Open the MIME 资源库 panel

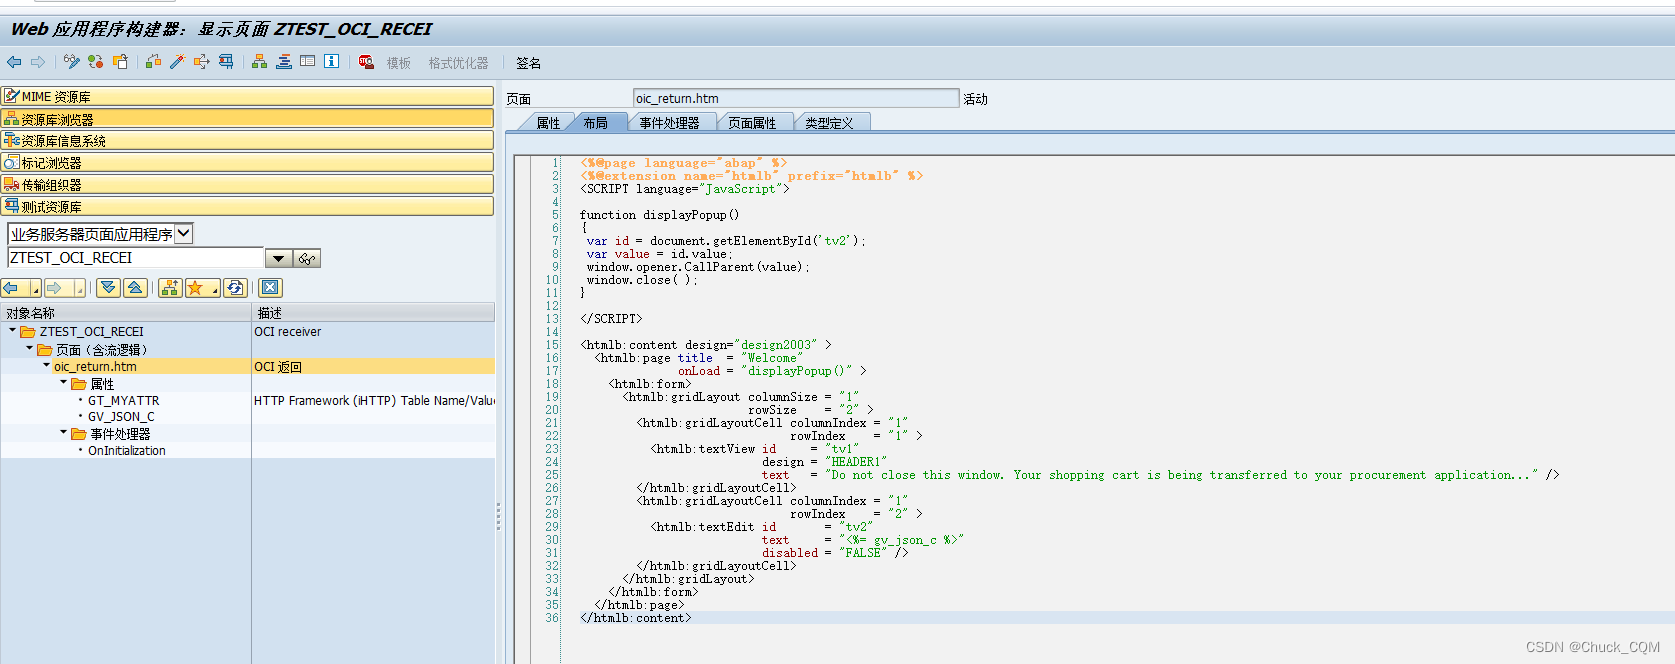pyautogui.click(x=247, y=96)
